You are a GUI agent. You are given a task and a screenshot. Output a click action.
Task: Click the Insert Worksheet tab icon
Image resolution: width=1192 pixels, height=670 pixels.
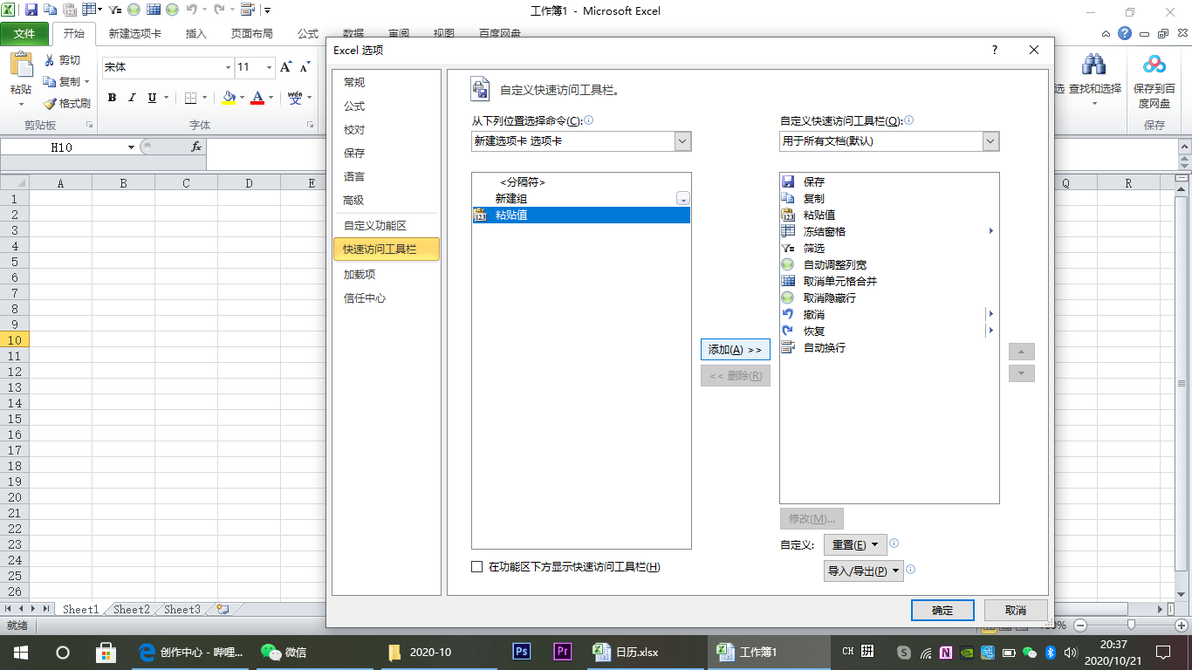coord(223,609)
